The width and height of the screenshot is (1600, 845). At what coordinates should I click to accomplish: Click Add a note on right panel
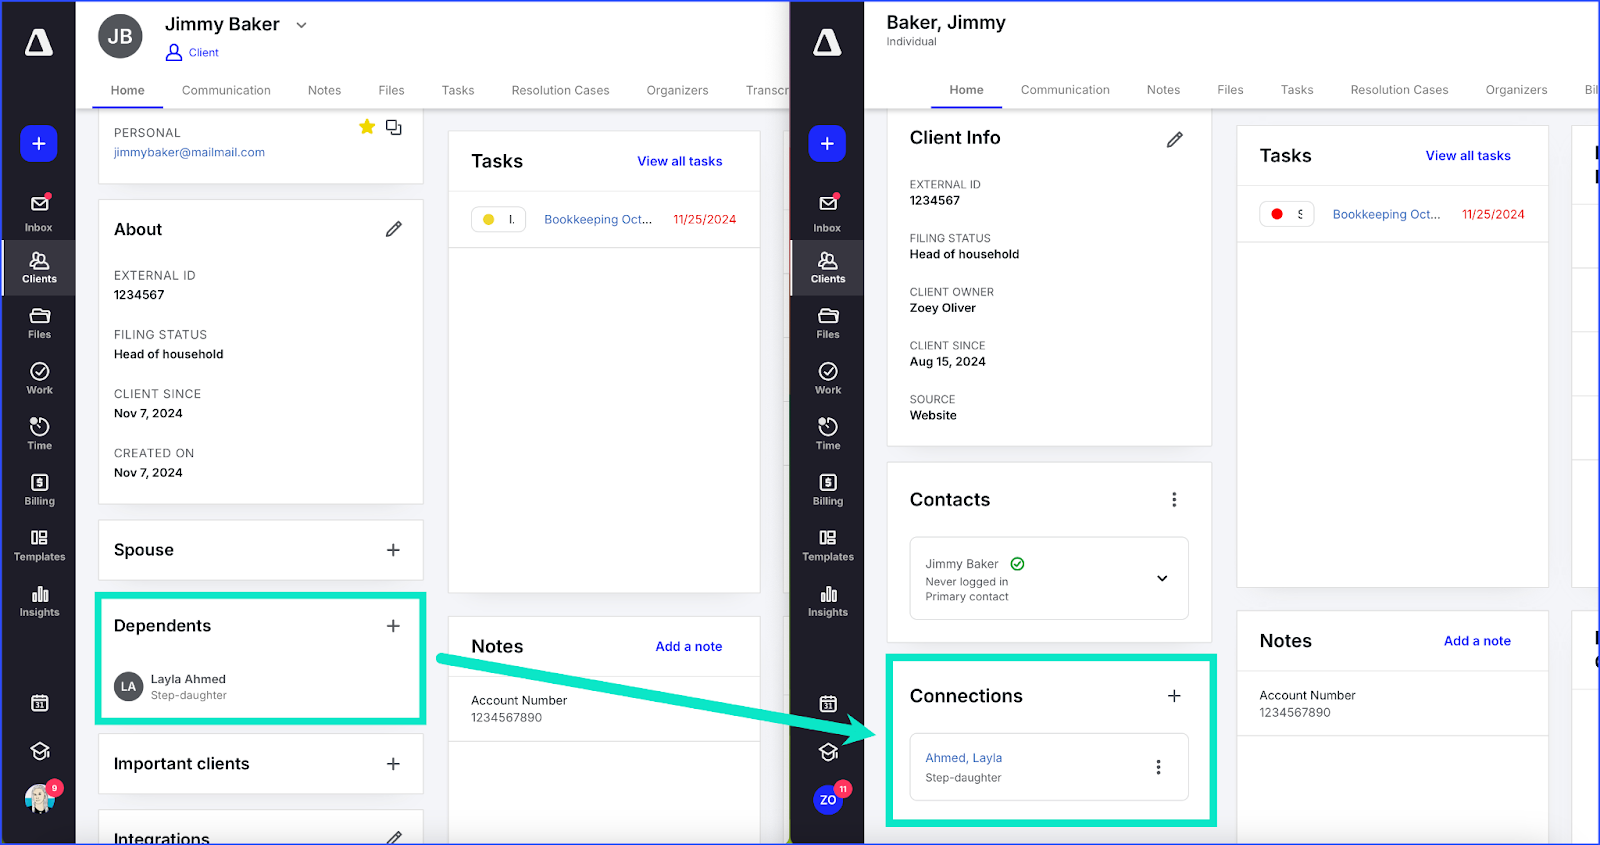[1476, 641]
